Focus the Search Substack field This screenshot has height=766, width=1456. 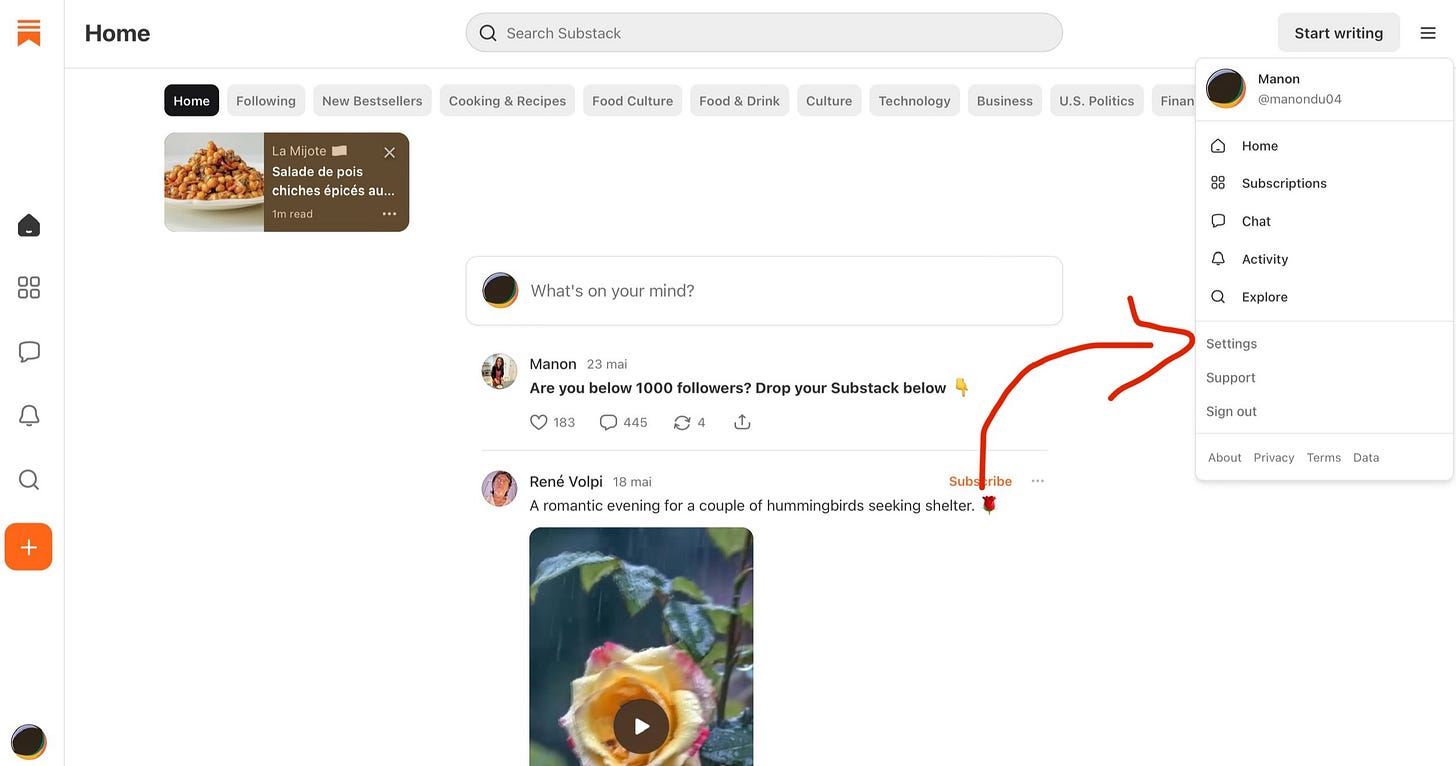pyautogui.click(x=764, y=33)
